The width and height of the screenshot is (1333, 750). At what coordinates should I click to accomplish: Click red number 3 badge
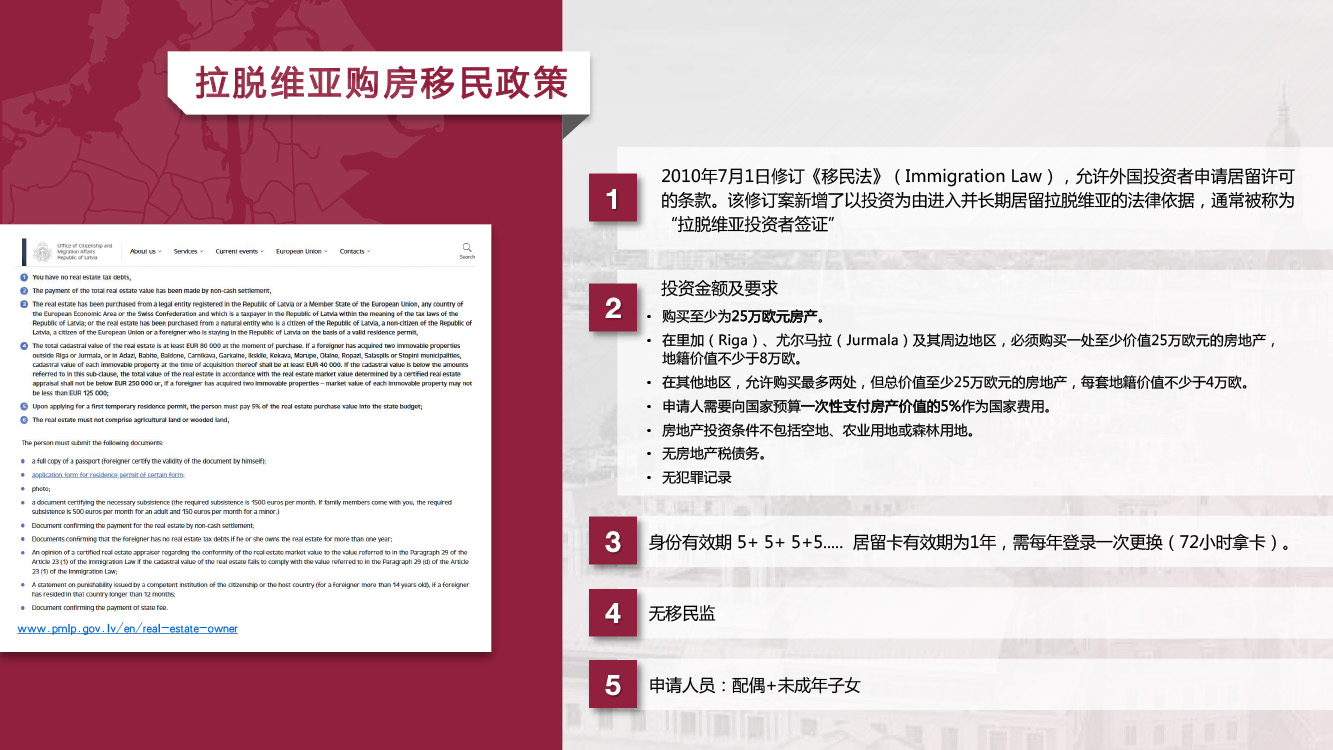[613, 543]
